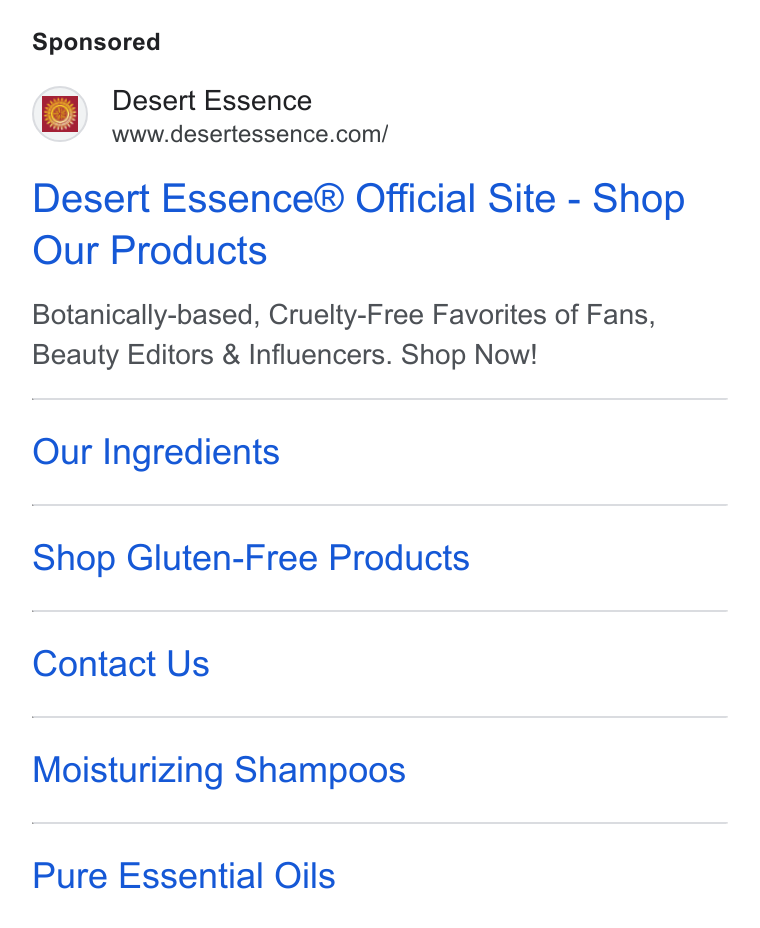
Task: Click the 'Shop Now!' text in description
Action: pyautogui.click(x=469, y=355)
